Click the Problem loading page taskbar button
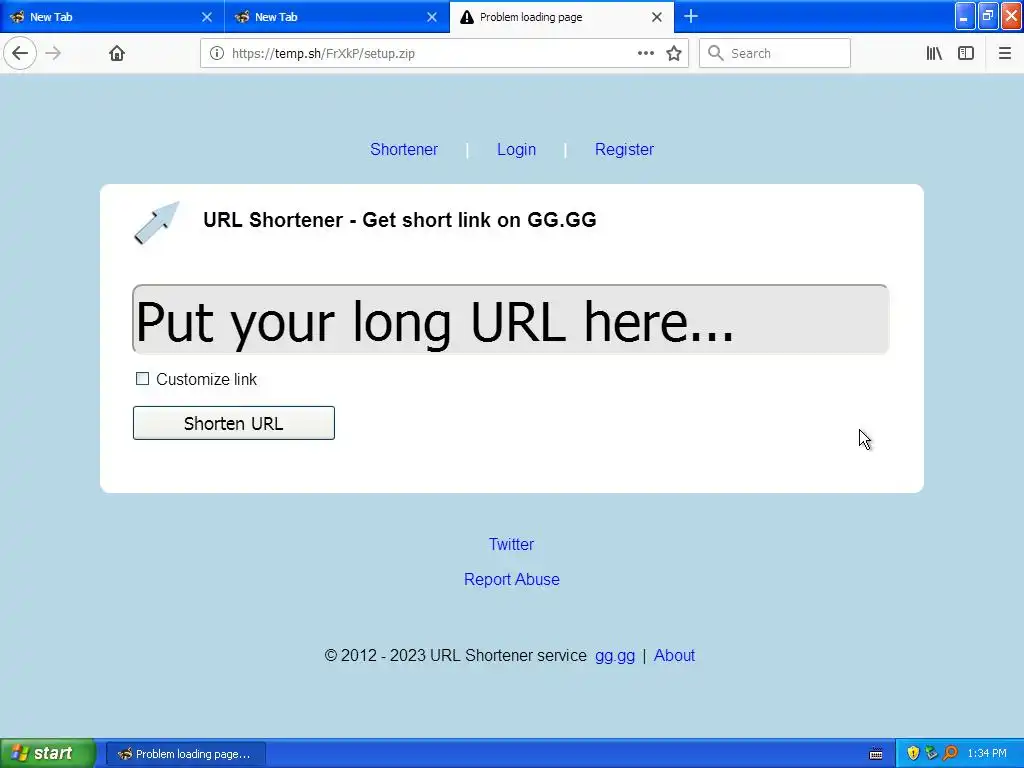 click(x=185, y=754)
